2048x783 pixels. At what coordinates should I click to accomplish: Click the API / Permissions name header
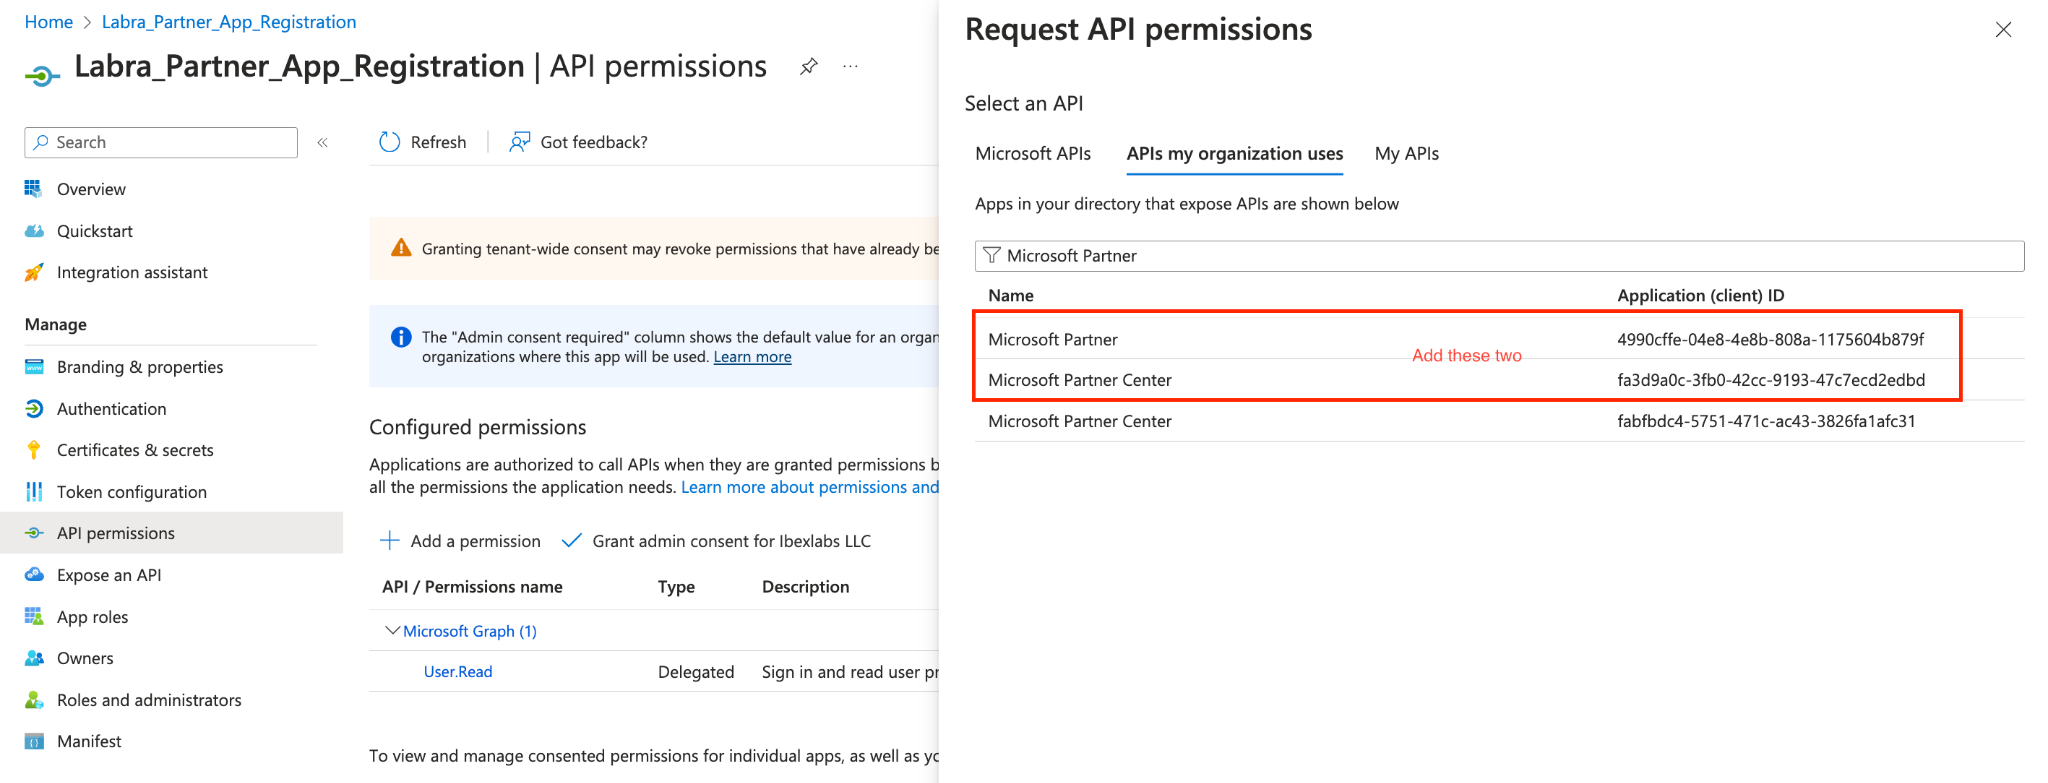472,586
